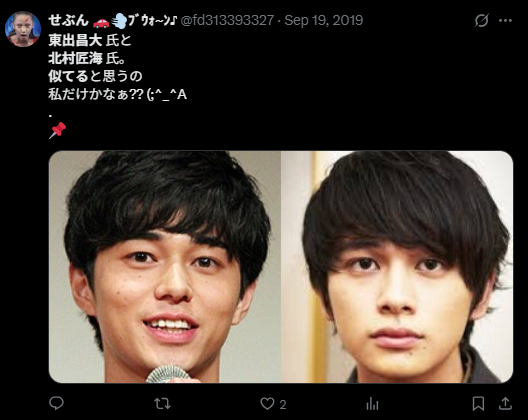Enlarge the left photo of smiling man

pyautogui.click(x=165, y=267)
